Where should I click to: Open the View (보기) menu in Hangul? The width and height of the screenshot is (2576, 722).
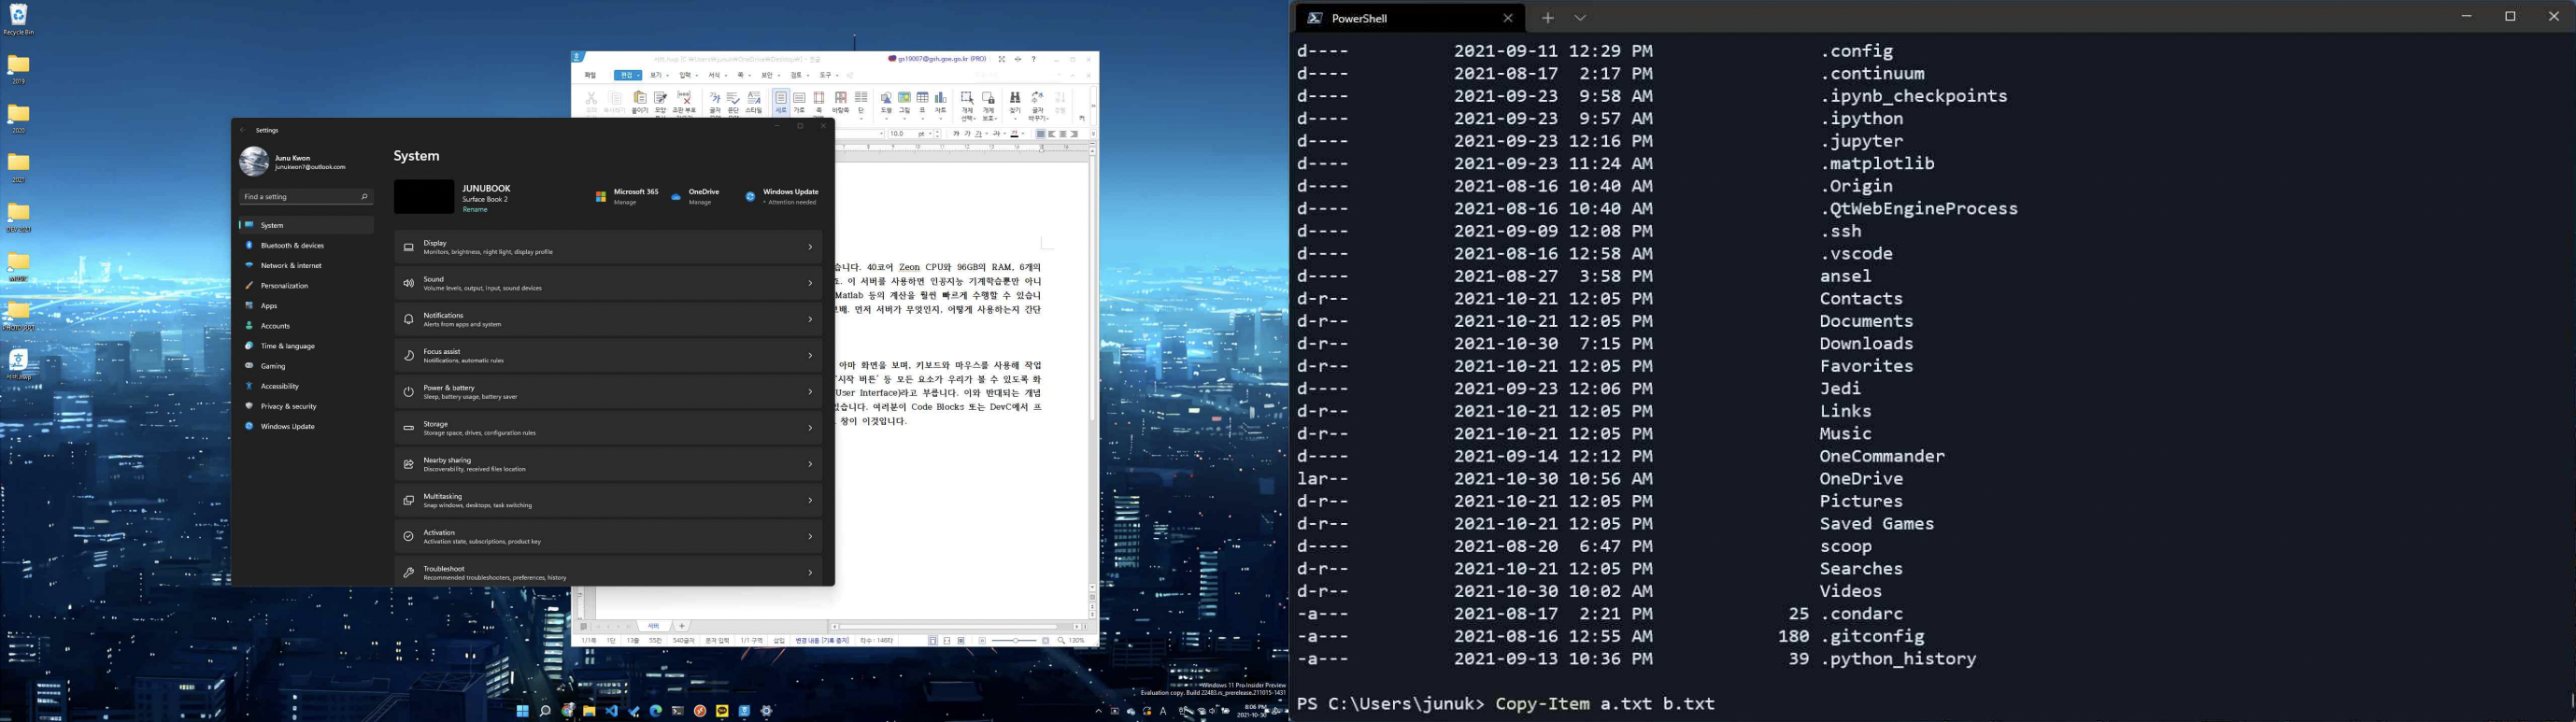660,75
